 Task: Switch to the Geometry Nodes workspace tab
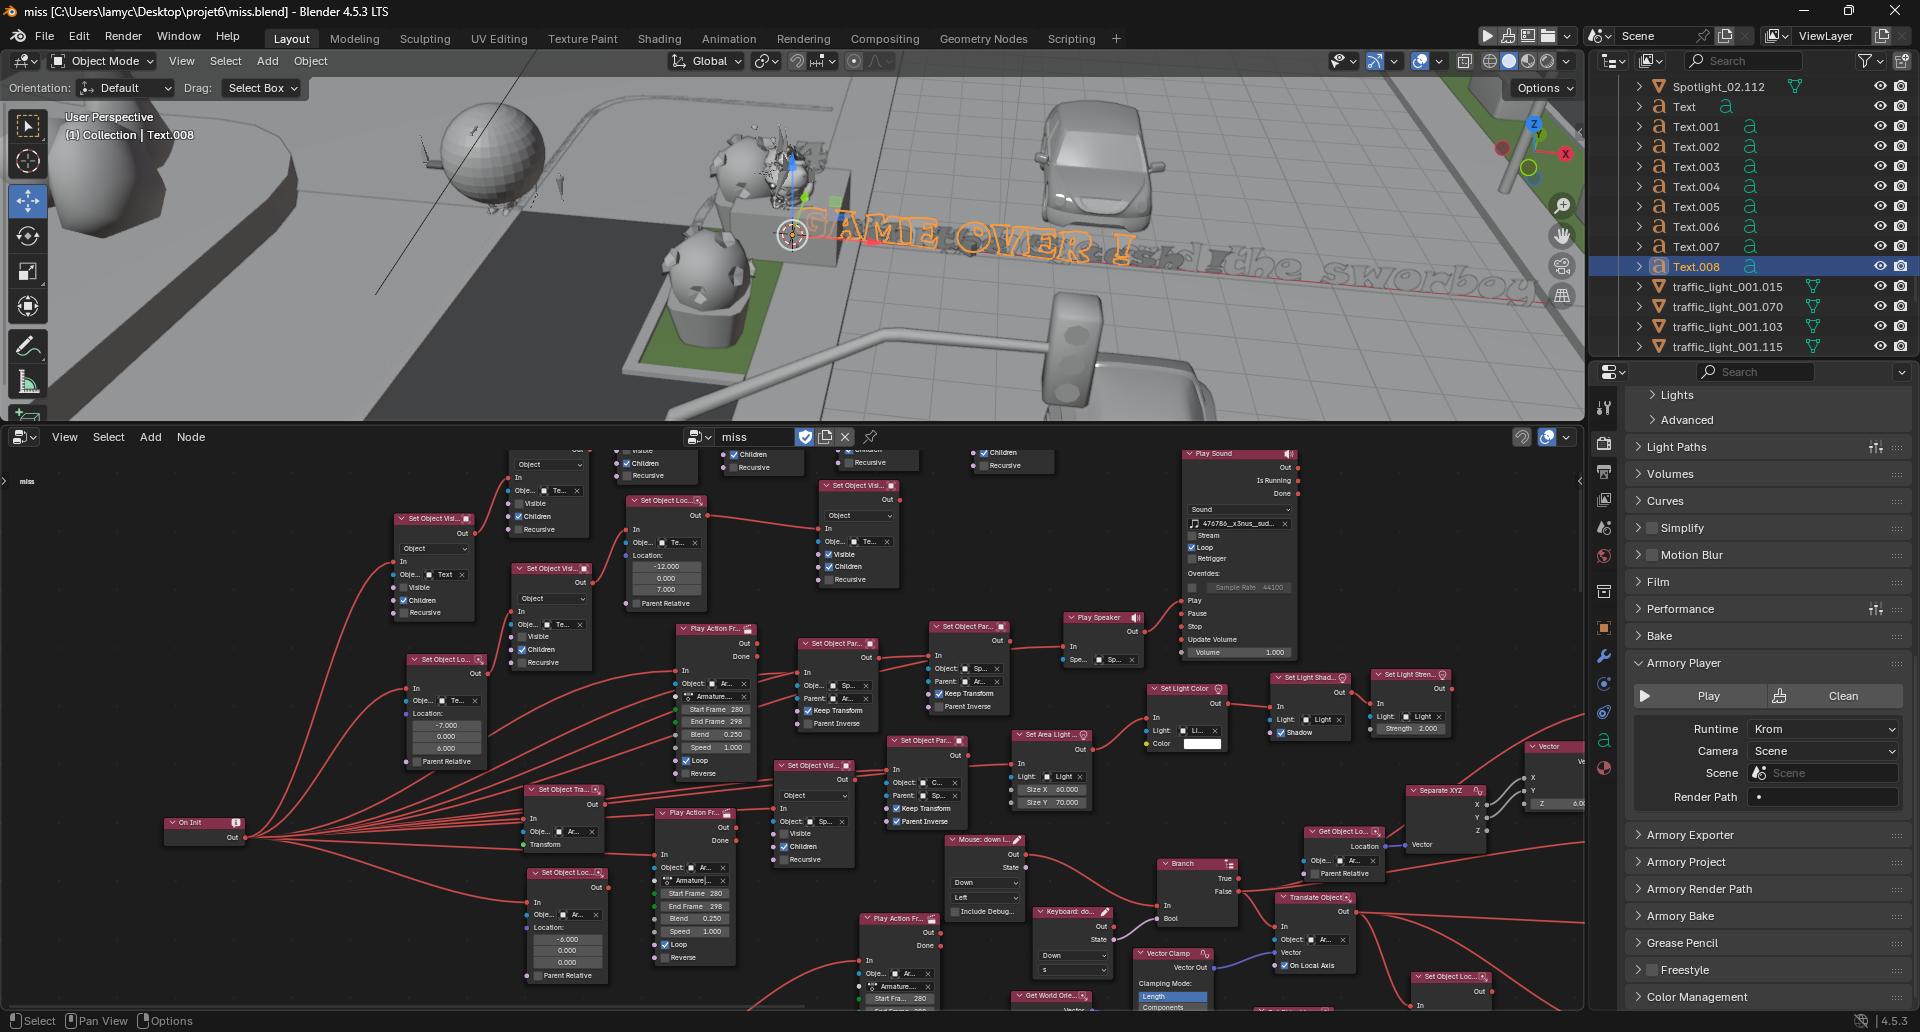pyautogui.click(x=983, y=39)
